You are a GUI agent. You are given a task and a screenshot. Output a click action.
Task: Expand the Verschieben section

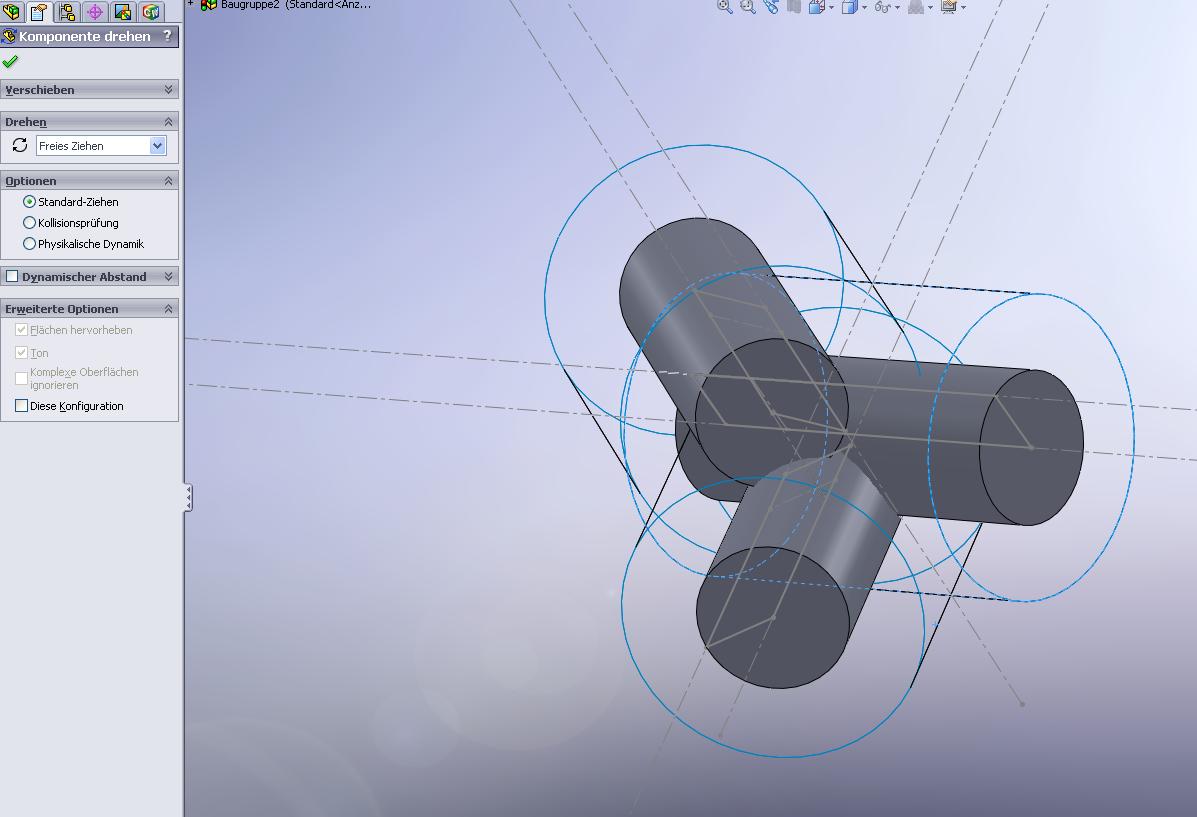pyautogui.click(x=169, y=89)
